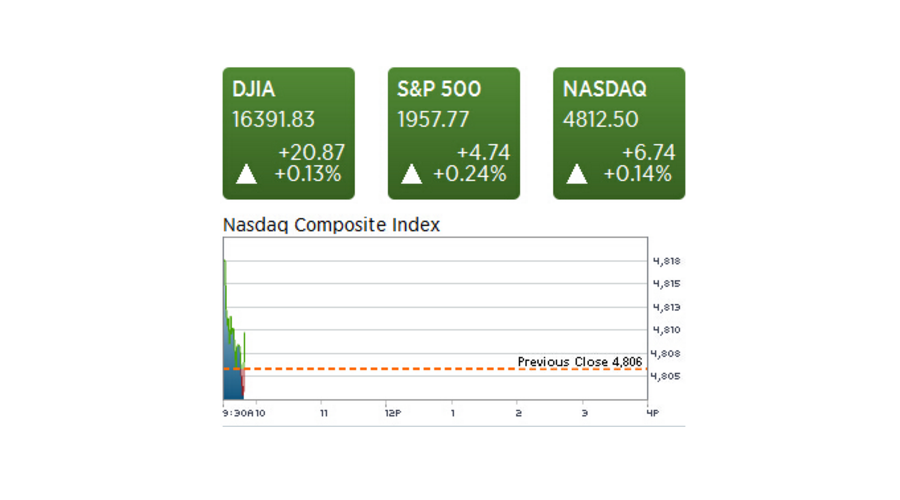The image size is (900, 500).
Task: Click the Previous Close 4,806 label
Action: [579, 361]
